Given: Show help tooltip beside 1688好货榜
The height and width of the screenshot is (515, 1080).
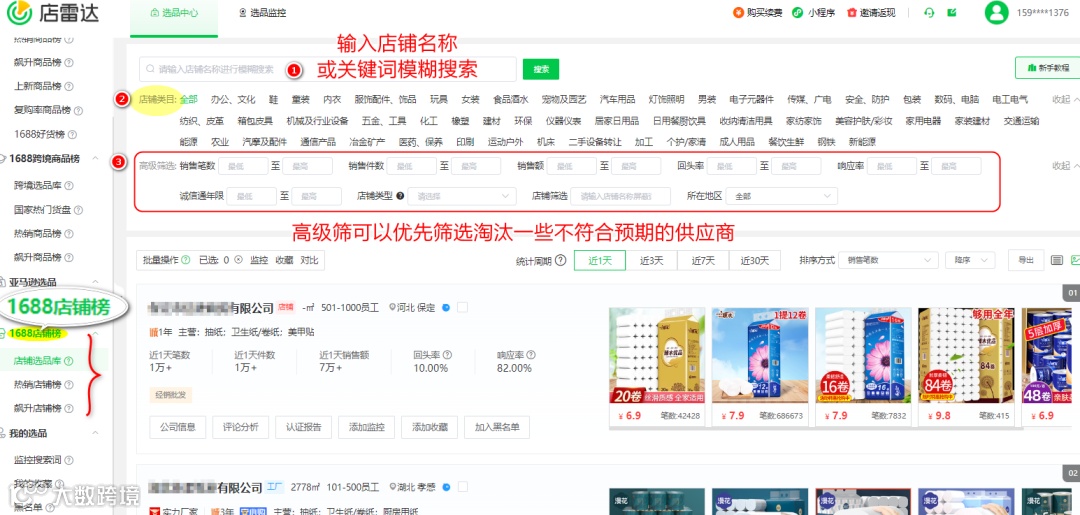Looking at the screenshot, I should (x=72, y=134).
